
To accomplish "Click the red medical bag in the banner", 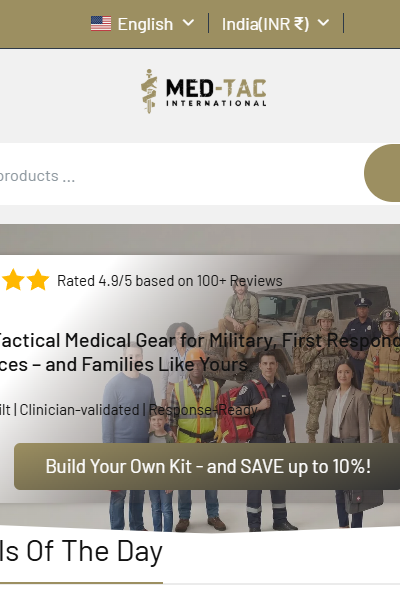I will pyautogui.click(x=240, y=410).
